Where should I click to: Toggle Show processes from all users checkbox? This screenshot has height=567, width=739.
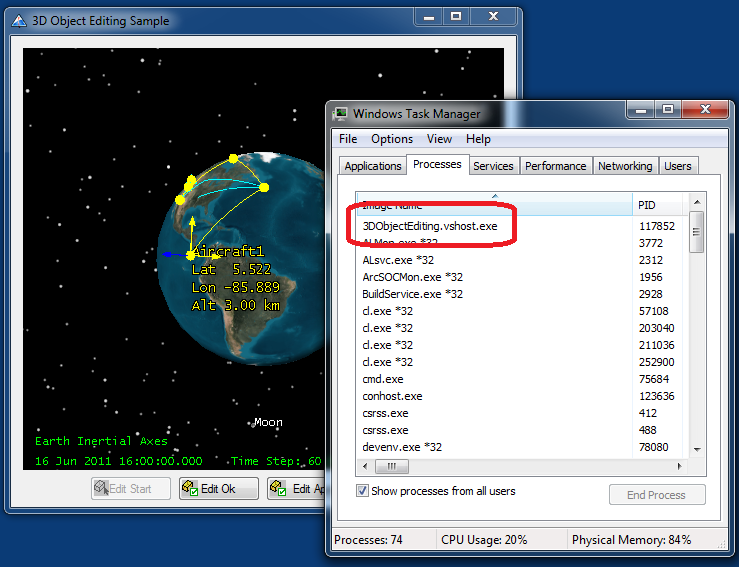click(362, 491)
